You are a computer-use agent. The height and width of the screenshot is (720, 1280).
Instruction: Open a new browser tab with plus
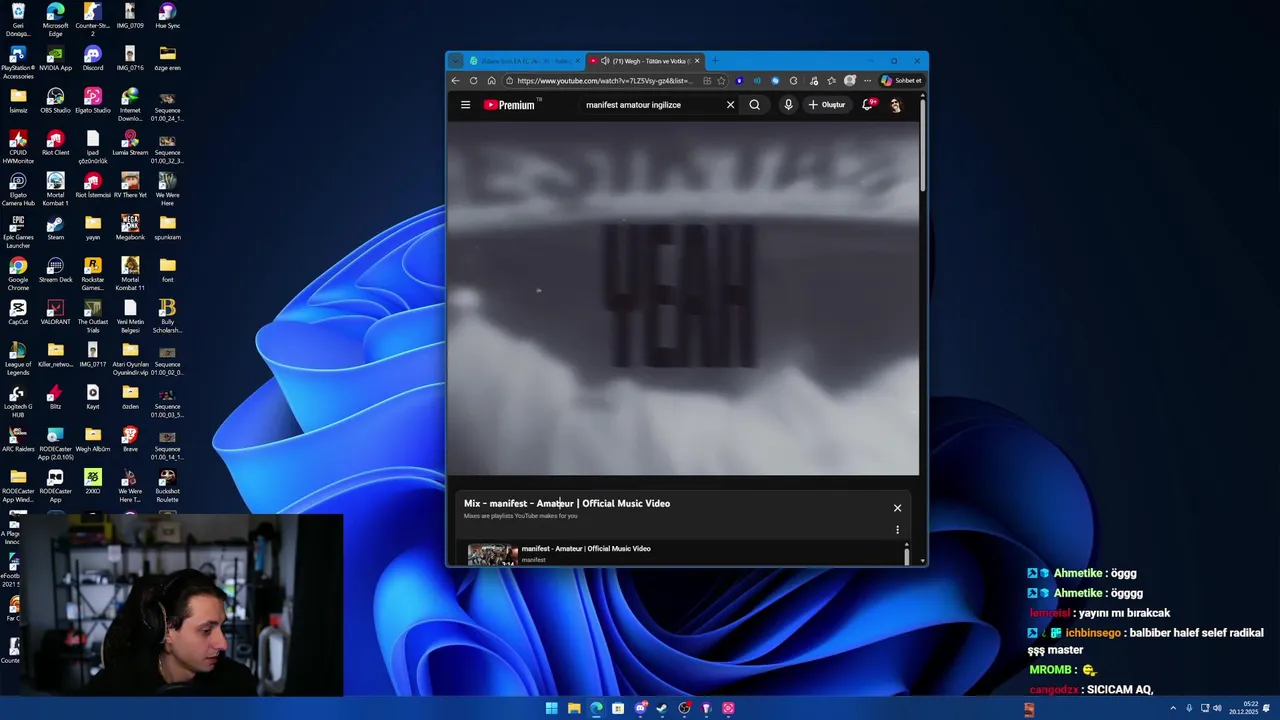(x=714, y=61)
